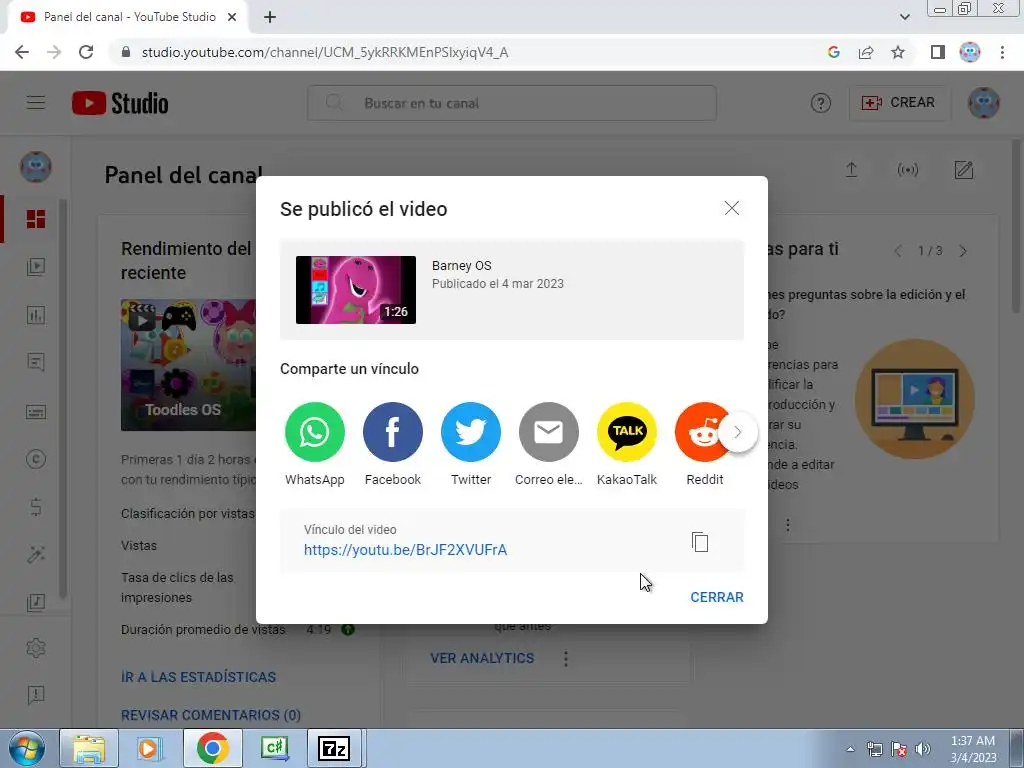Viewport: 1024px width, 768px height.
Task: Open Copyright icon in sidebar
Action: [x=36, y=459]
